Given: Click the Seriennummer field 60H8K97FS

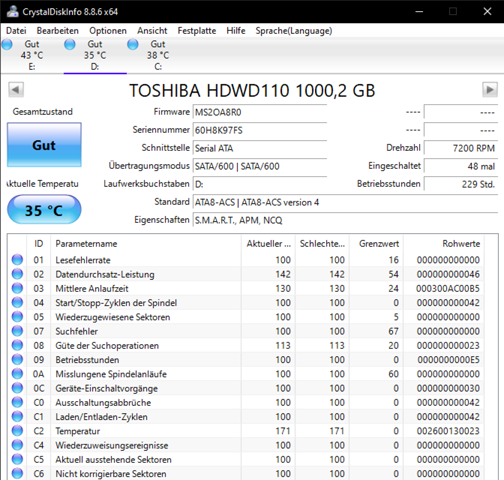Looking at the screenshot, I should pyautogui.click(x=260, y=130).
